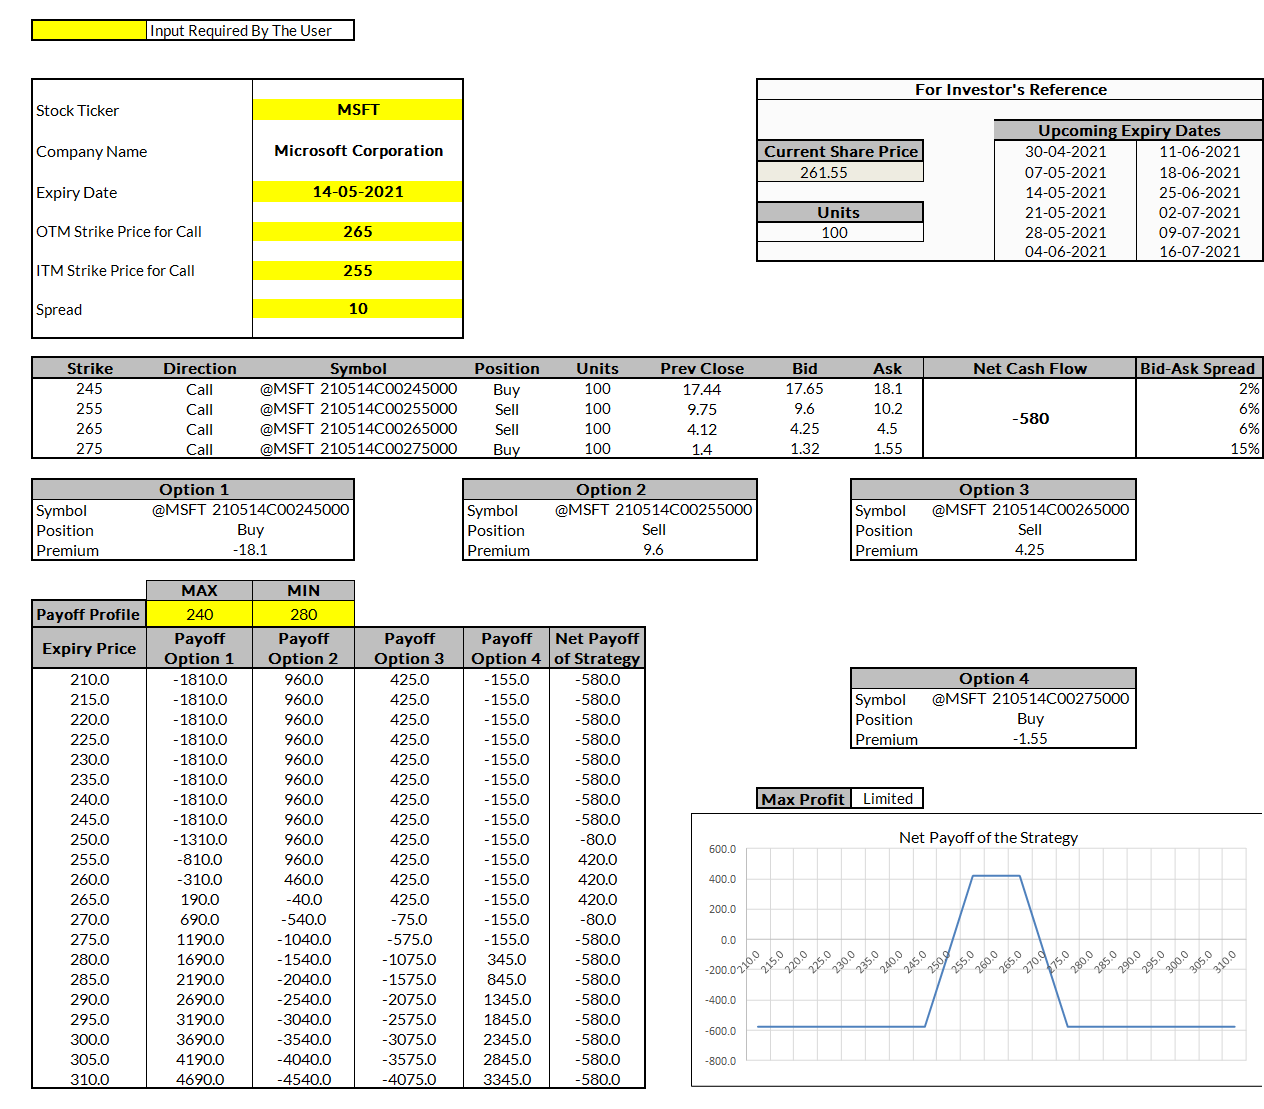Click the 'Max Profit' label cell
The width and height of the screenshot is (1264, 1109).
(804, 799)
